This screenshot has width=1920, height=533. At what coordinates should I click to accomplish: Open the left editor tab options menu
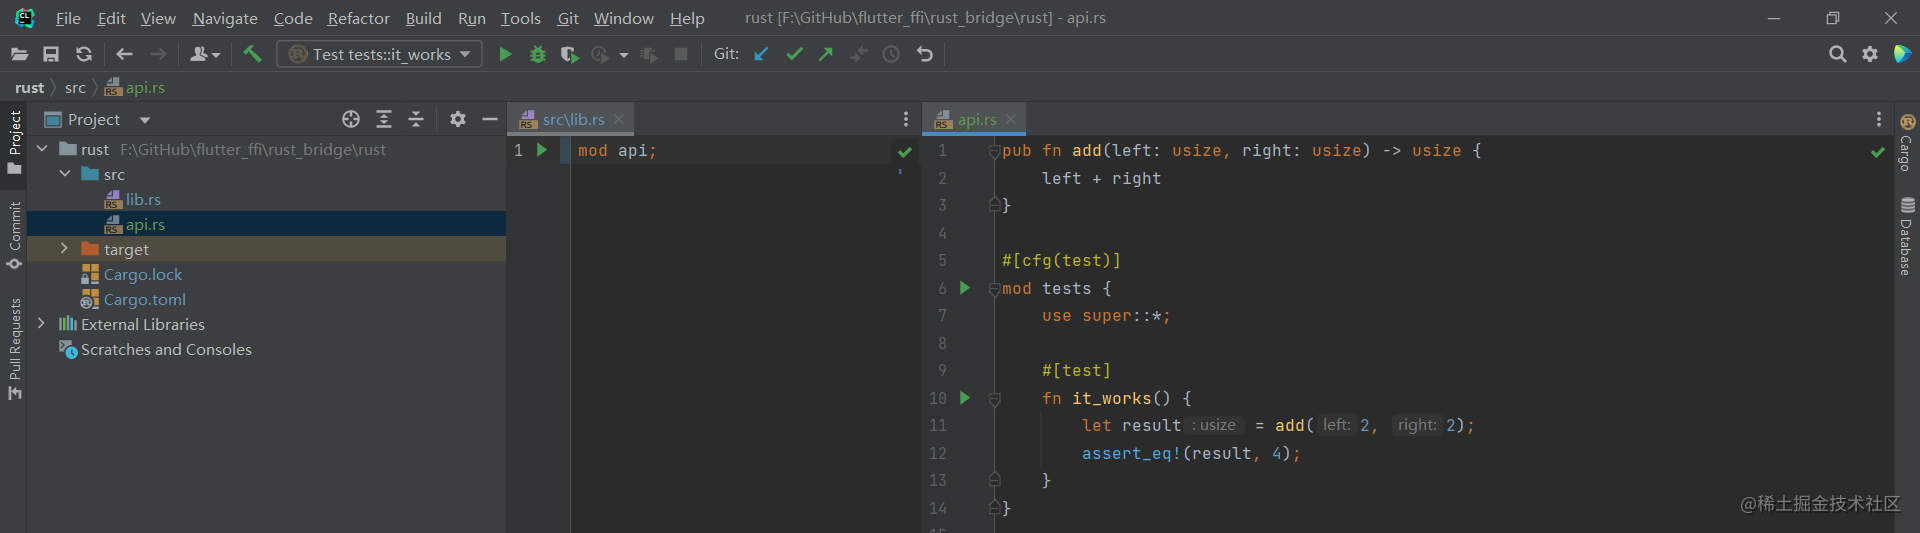click(x=906, y=119)
